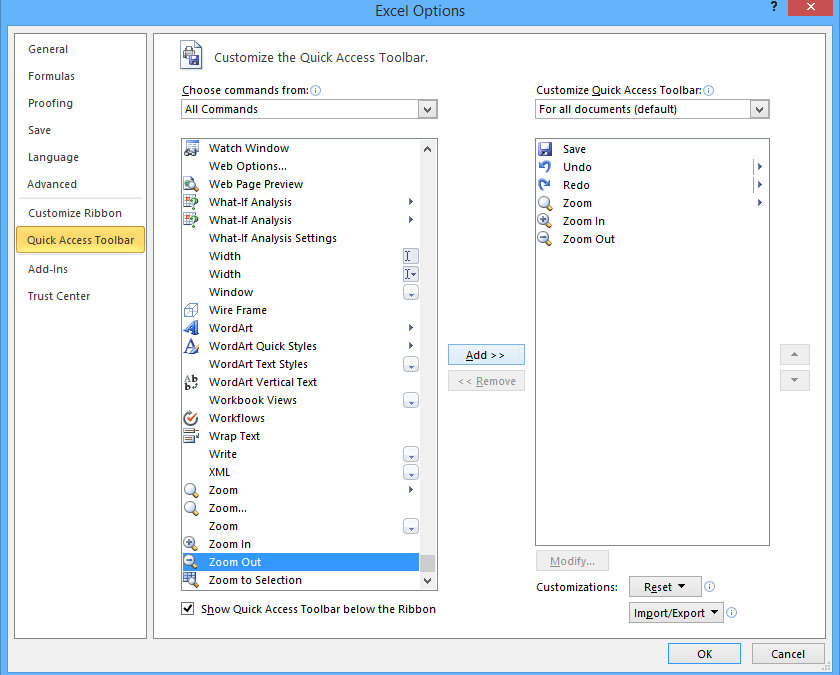The image size is (840, 675).
Task: Switch to the Customize Ribbon category
Action: [x=75, y=213]
